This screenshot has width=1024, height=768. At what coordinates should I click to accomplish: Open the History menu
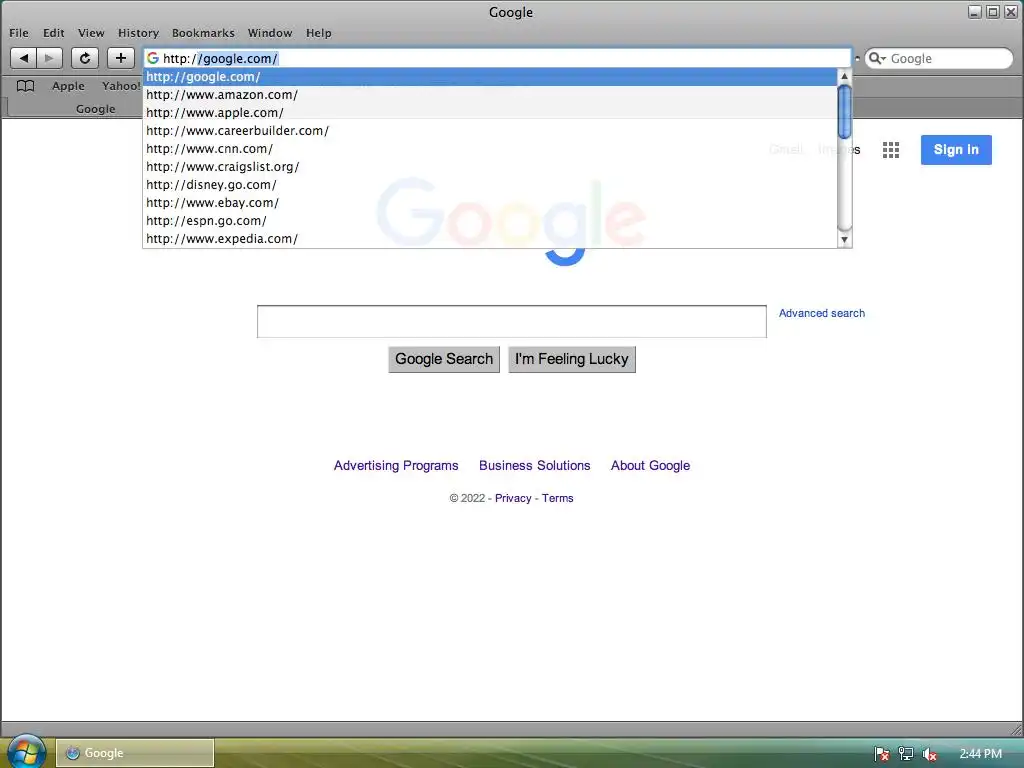click(138, 33)
